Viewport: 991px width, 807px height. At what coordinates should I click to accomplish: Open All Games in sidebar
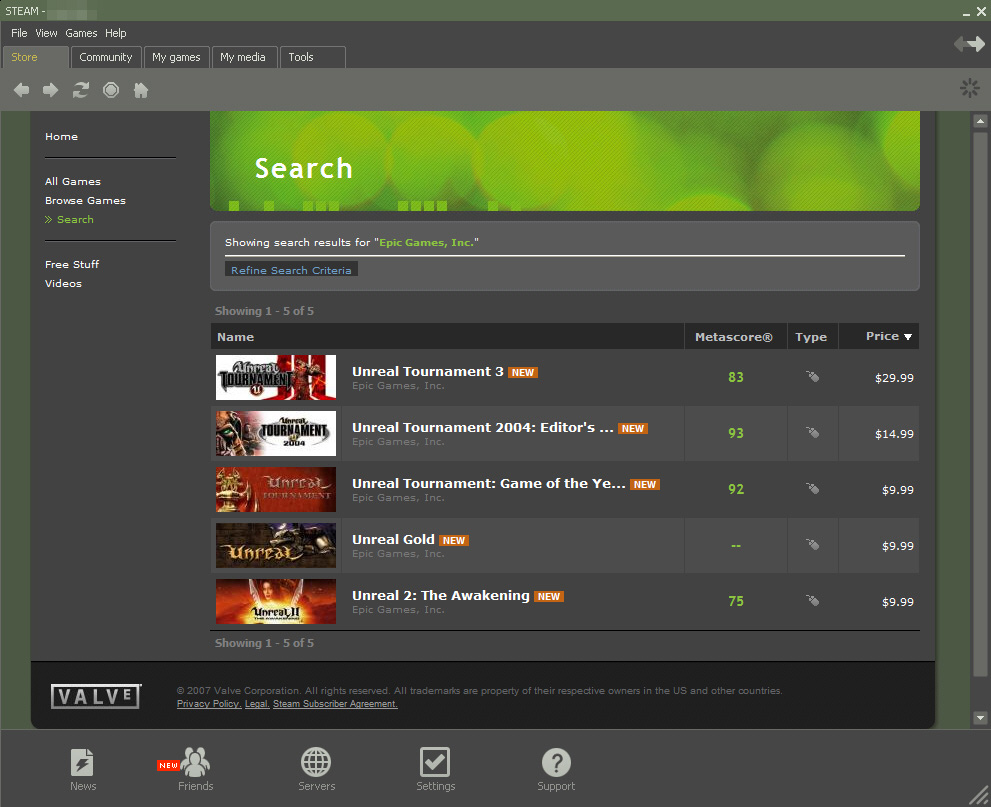click(73, 181)
